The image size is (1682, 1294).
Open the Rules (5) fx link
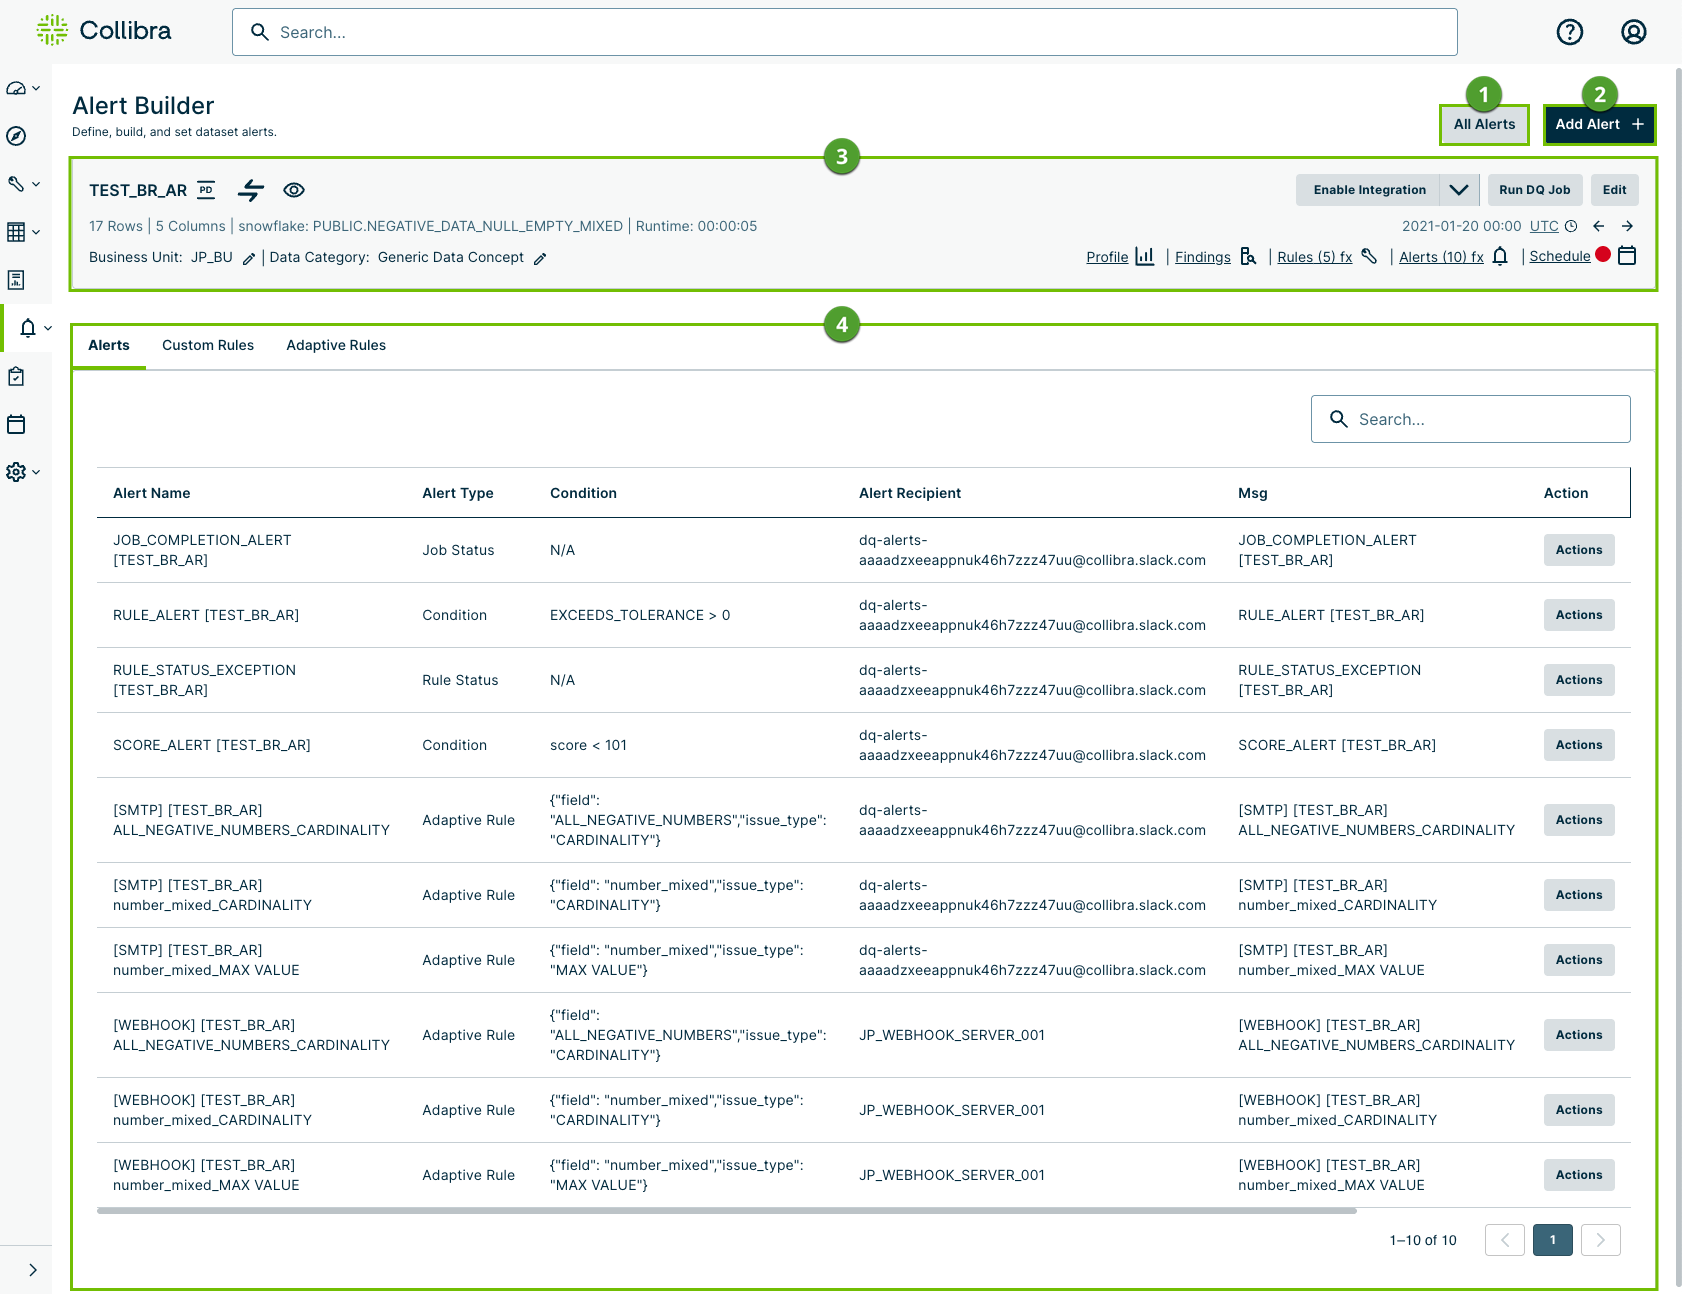click(x=1313, y=256)
